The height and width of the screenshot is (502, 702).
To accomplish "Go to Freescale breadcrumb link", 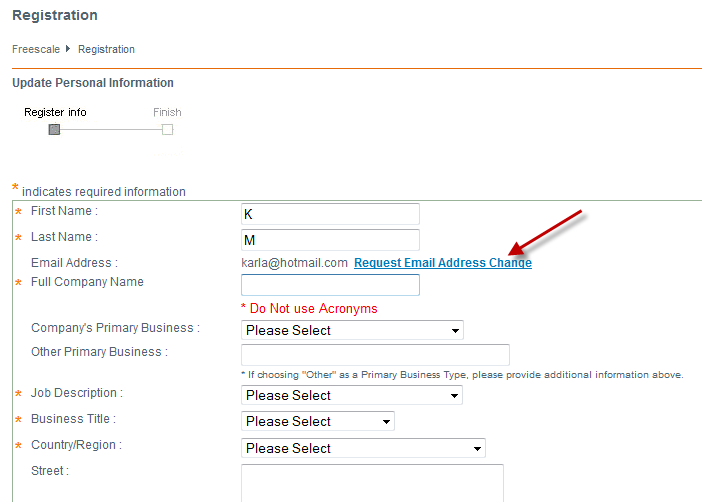I will click(36, 49).
